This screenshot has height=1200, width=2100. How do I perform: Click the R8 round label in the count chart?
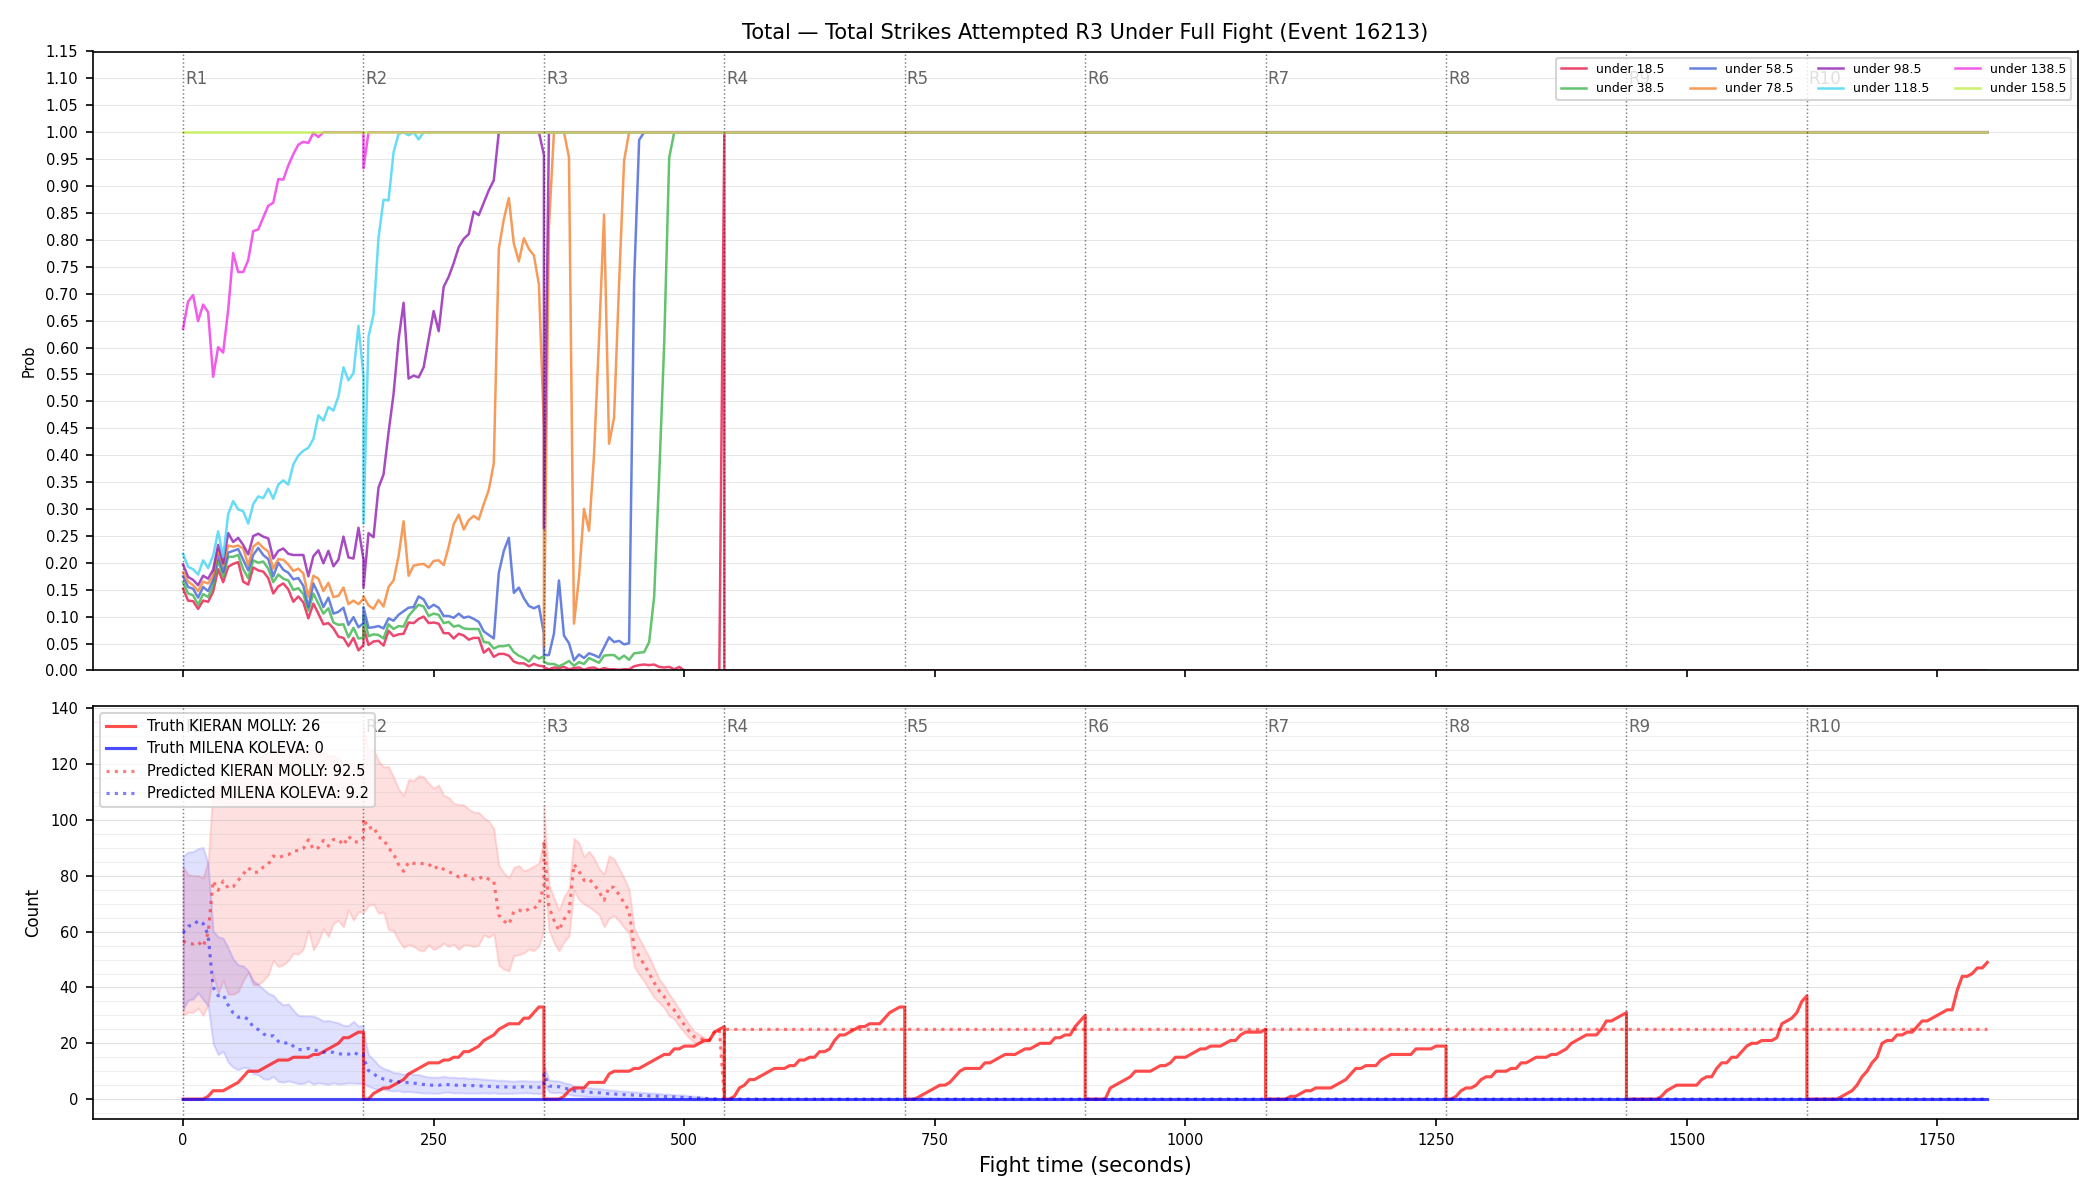pyautogui.click(x=1459, y=726)
